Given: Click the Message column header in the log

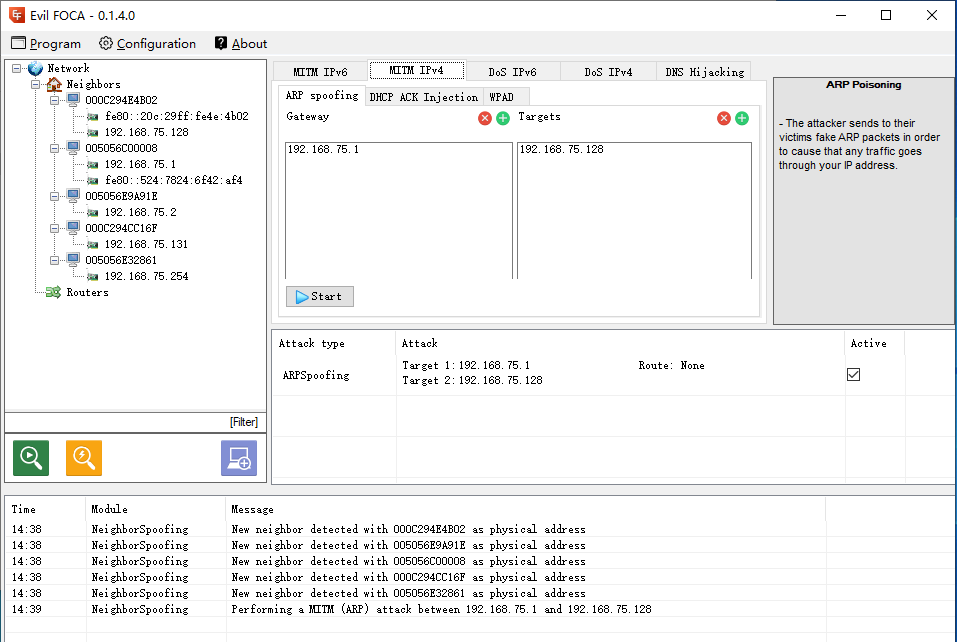Looking at the screenshot, I should tap(525, 509).
